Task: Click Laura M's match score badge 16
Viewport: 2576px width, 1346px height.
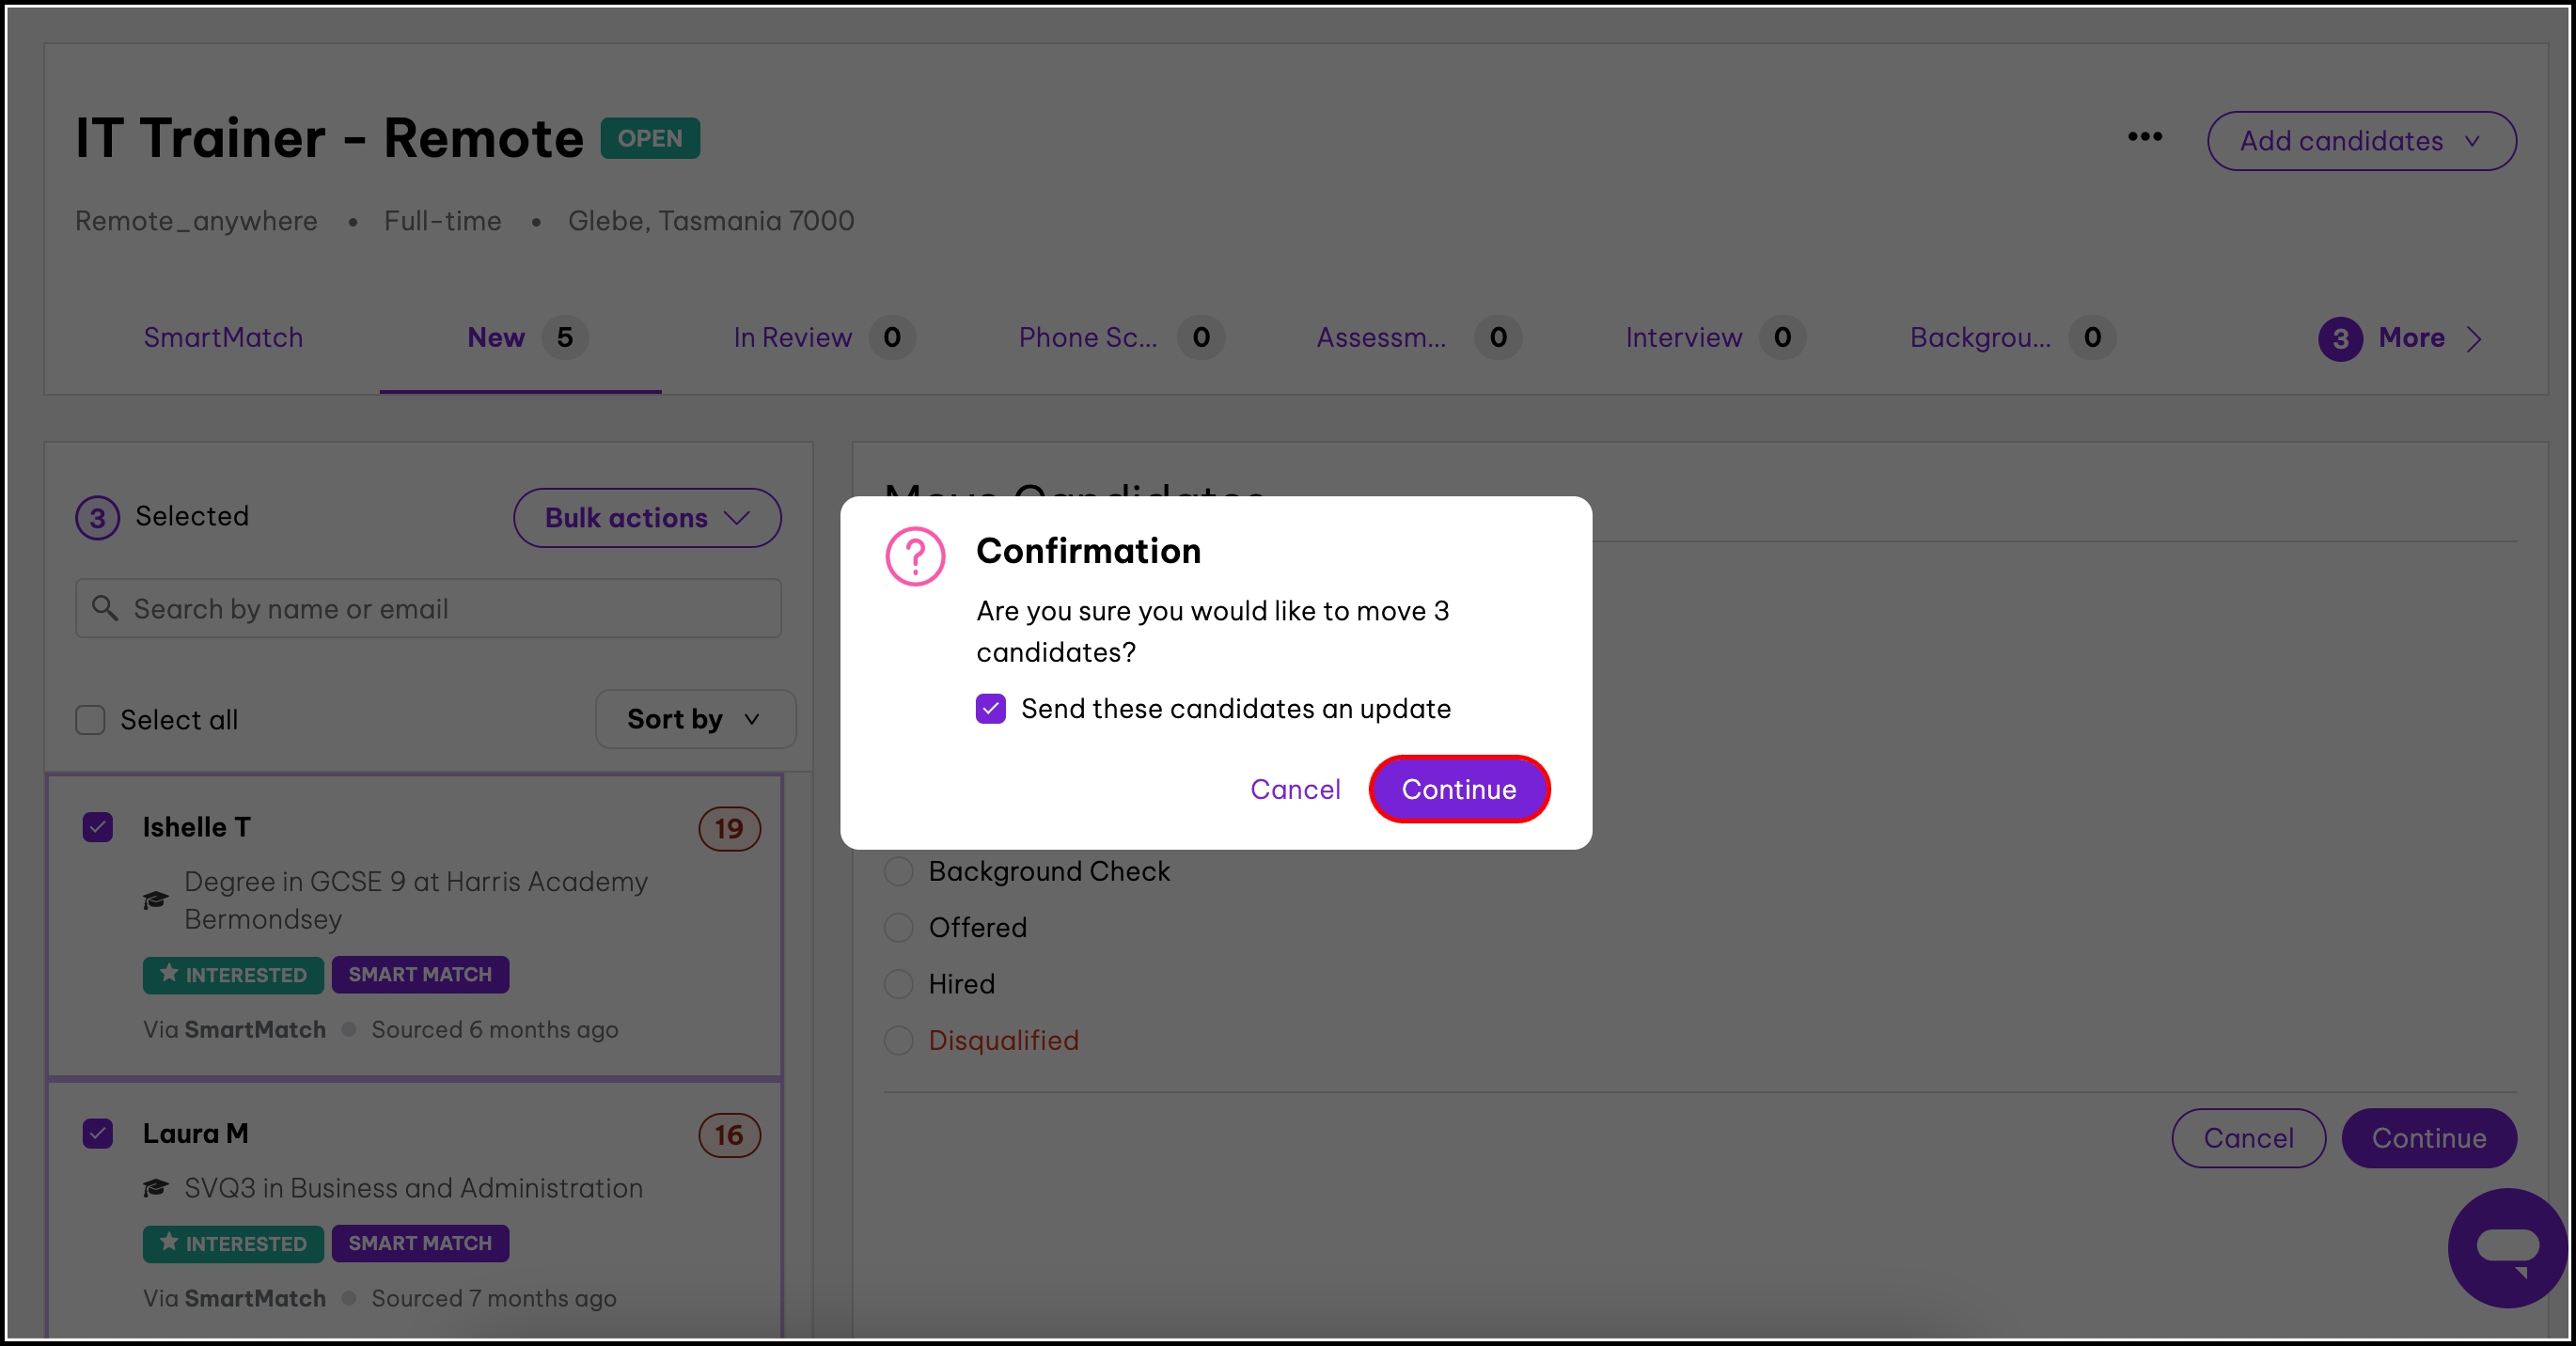Action: [729, 1134]
